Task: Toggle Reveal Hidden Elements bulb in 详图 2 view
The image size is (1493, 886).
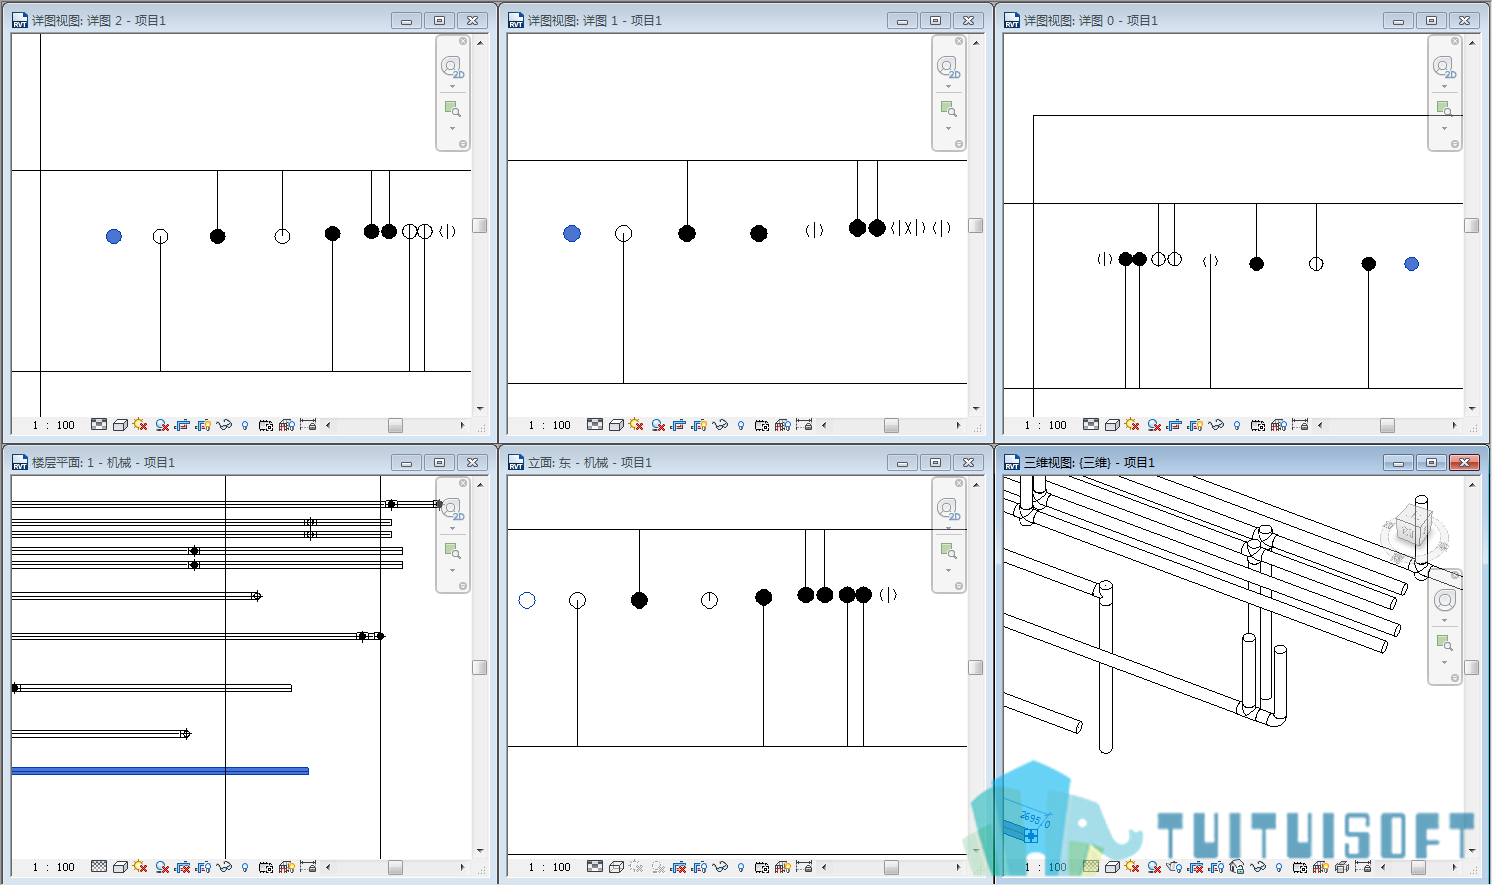Action: point(245,425)
